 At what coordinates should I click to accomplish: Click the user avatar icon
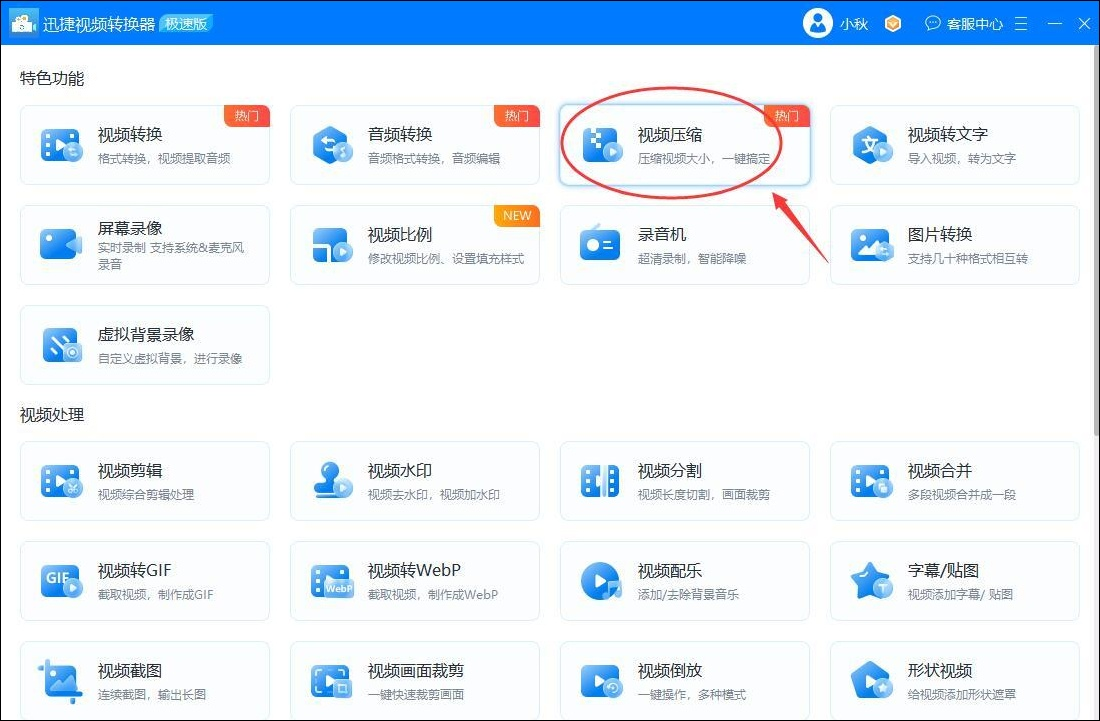point(817,23)
